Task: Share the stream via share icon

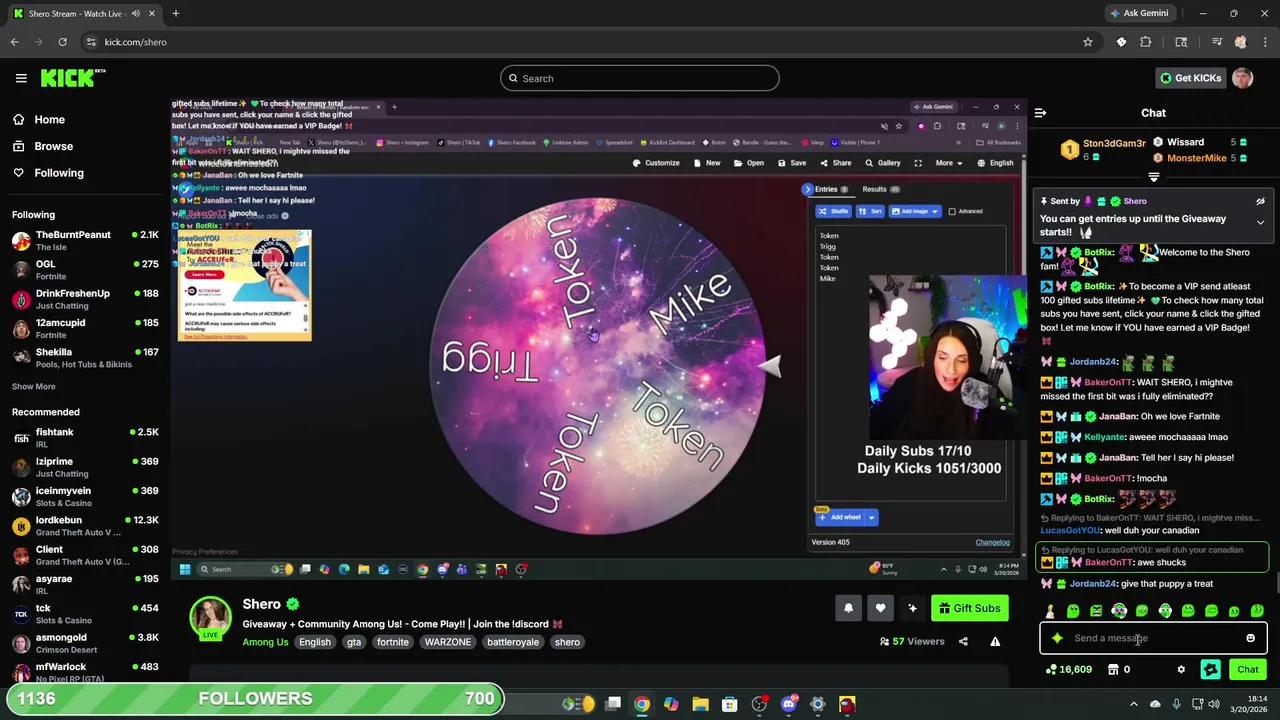Action: coord(963,642)
